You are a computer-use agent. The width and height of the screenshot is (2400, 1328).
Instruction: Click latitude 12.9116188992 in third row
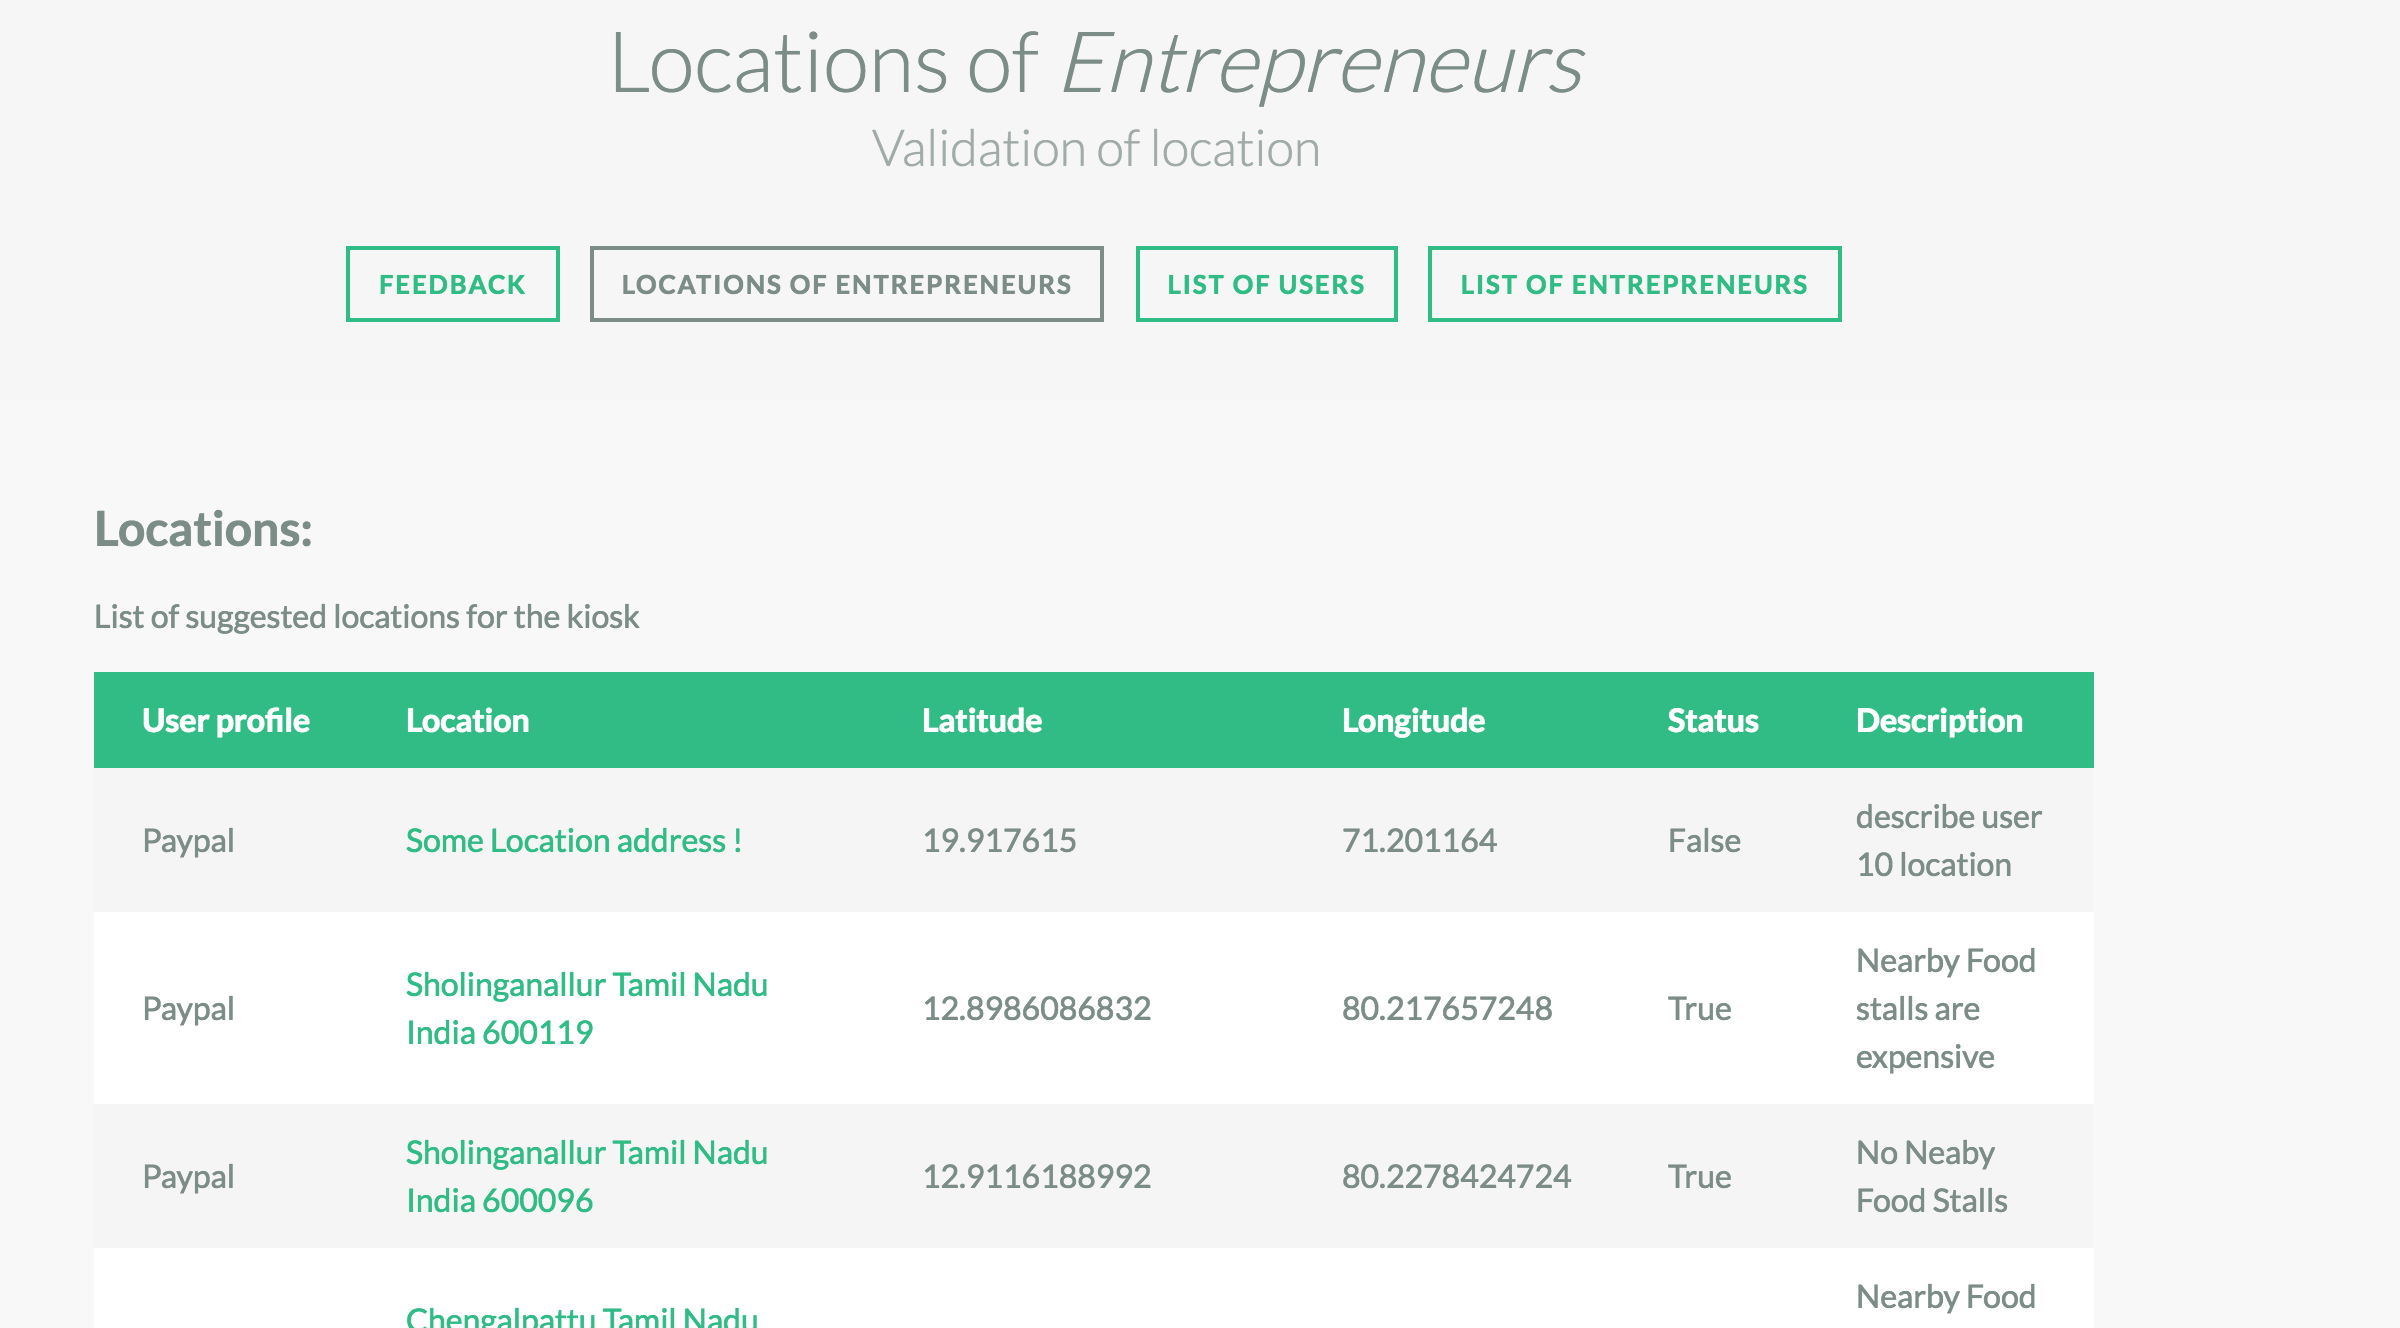coord(1036,1176)
